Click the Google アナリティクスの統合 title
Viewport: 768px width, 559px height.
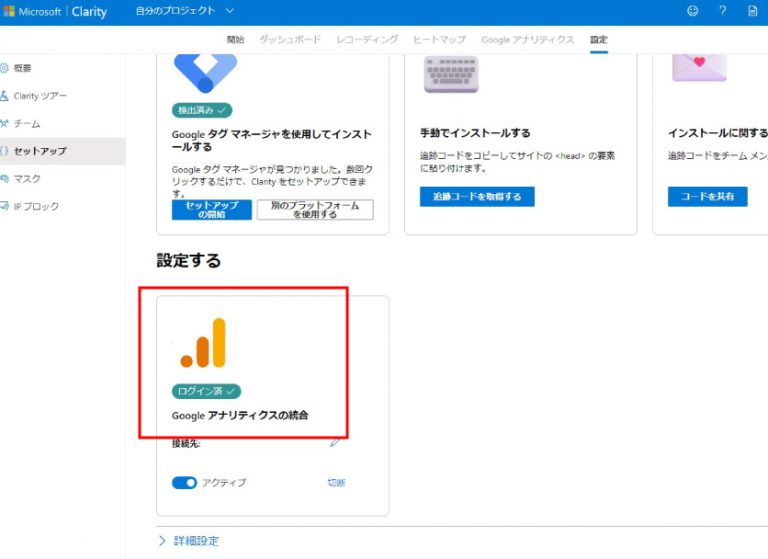[x=240, y=415]
